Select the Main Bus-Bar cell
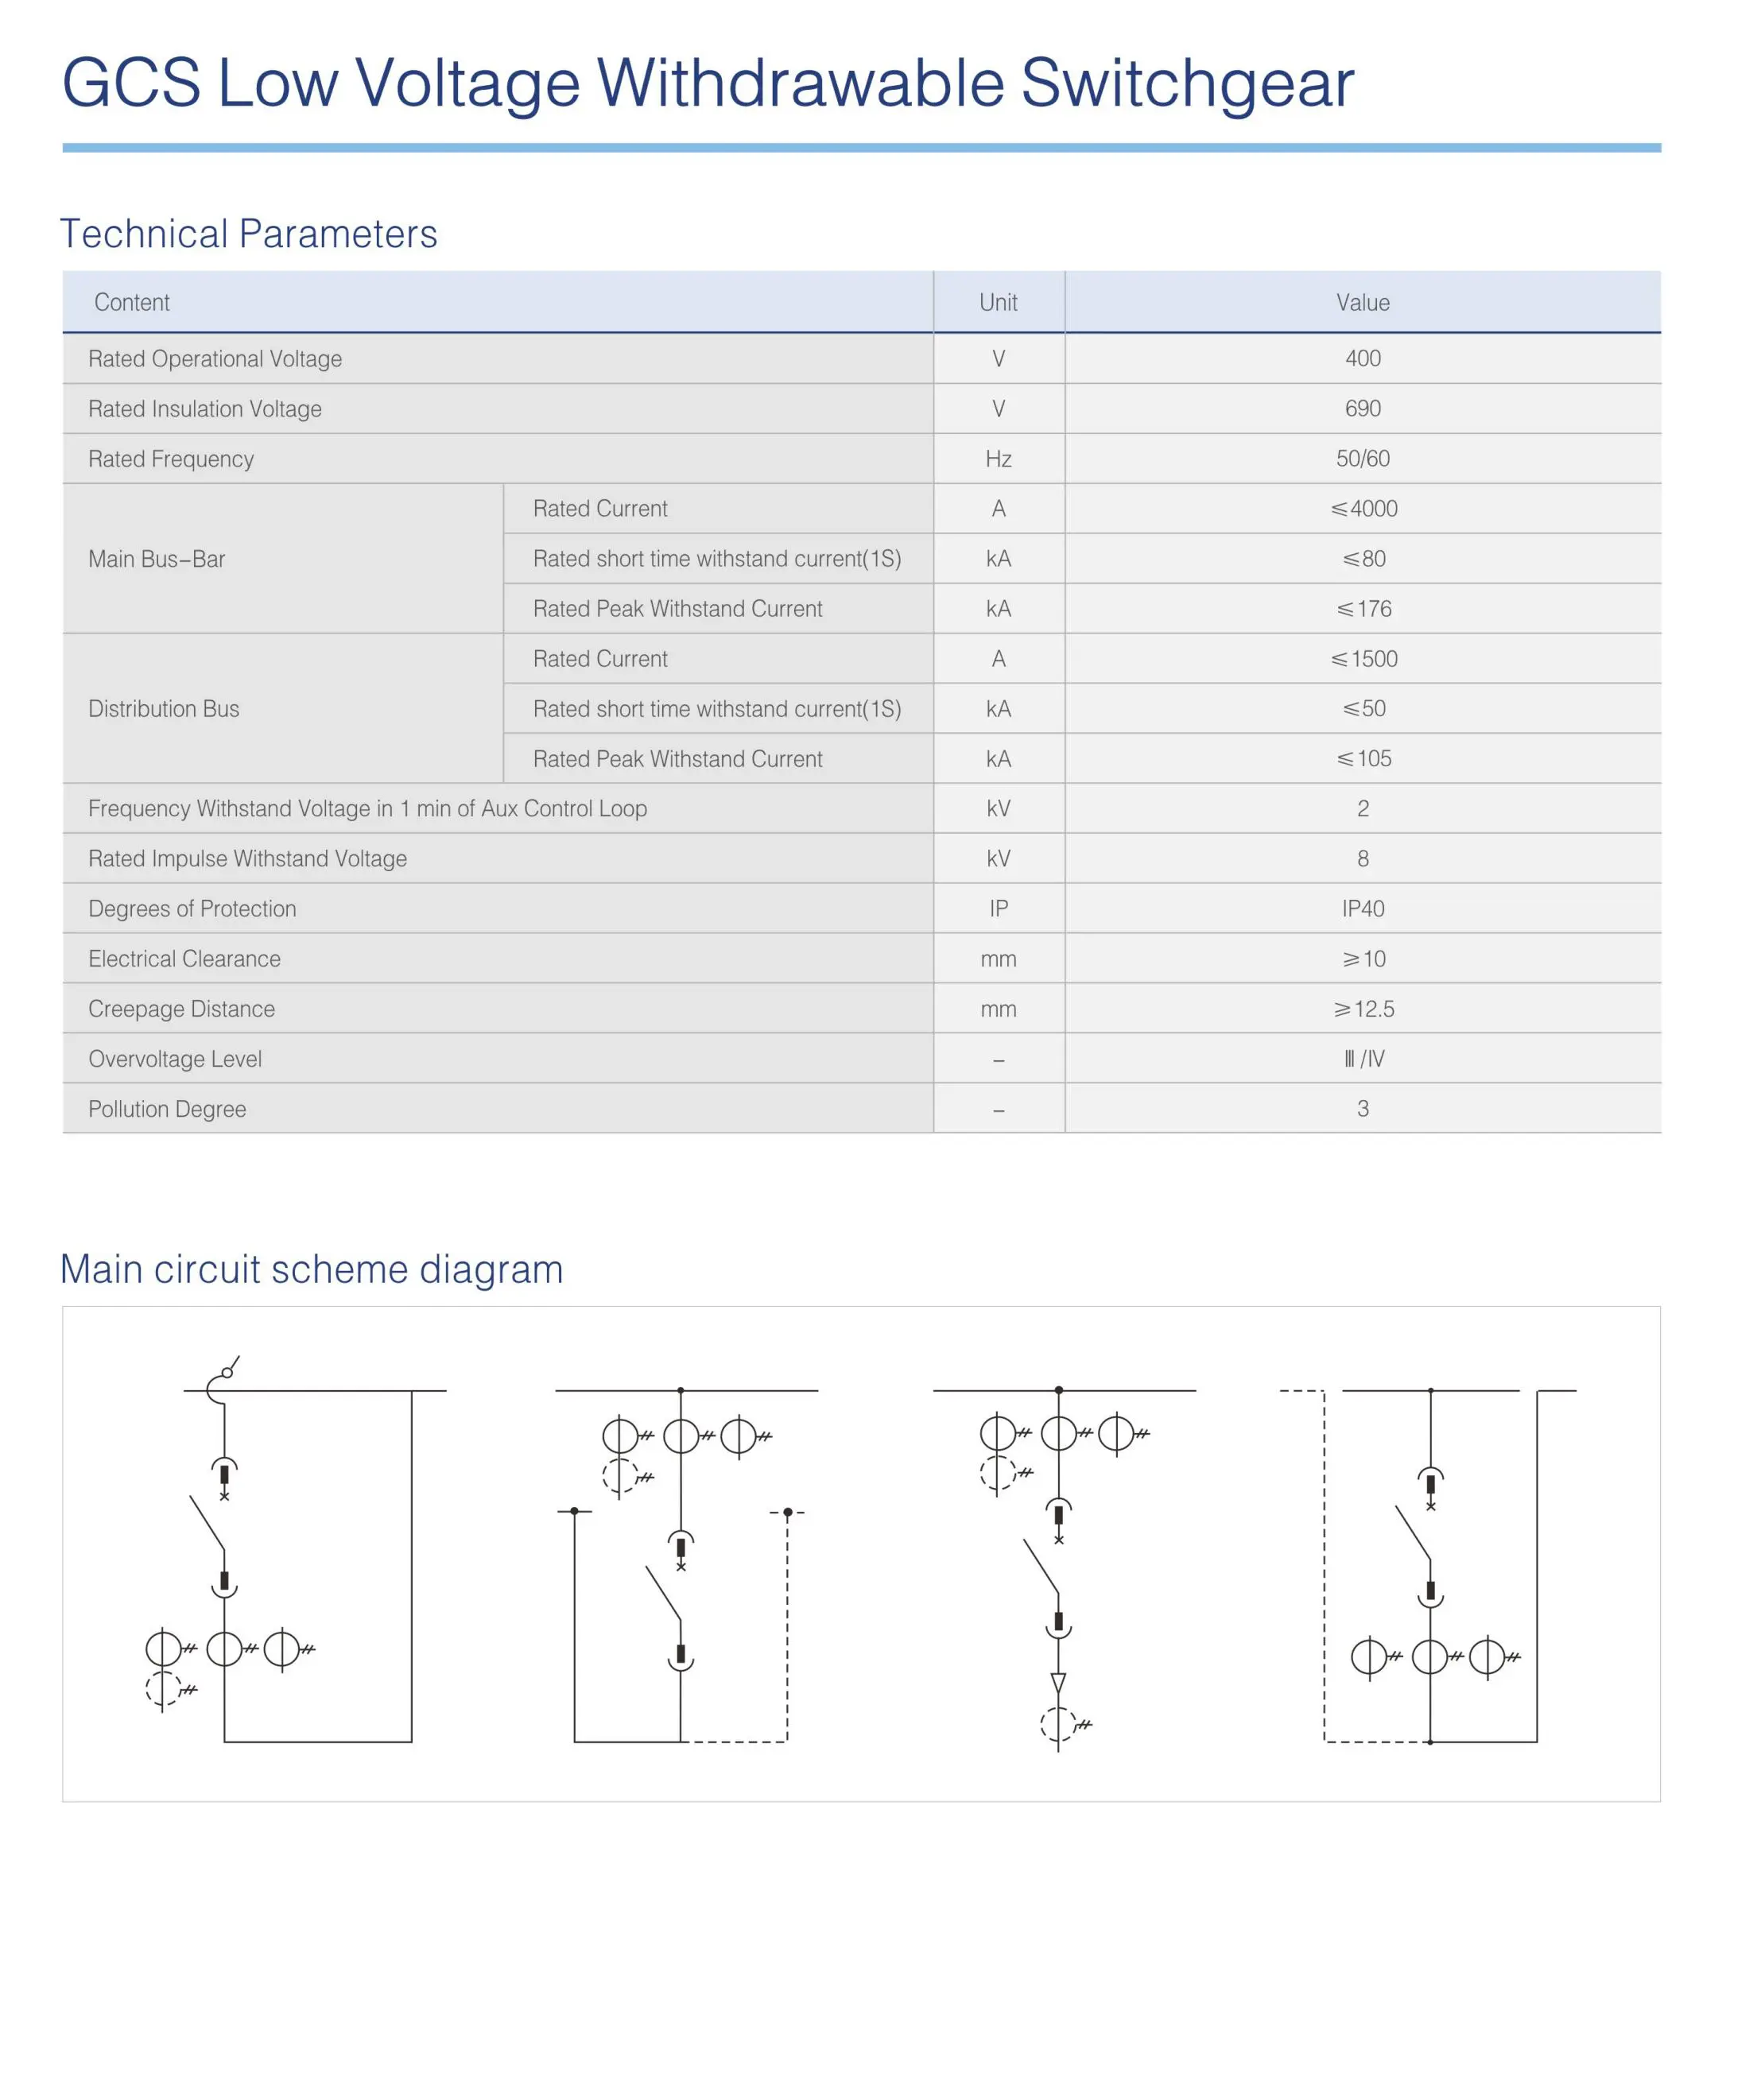Viewport: 1761px width, 2100px height. pos(283,558)
